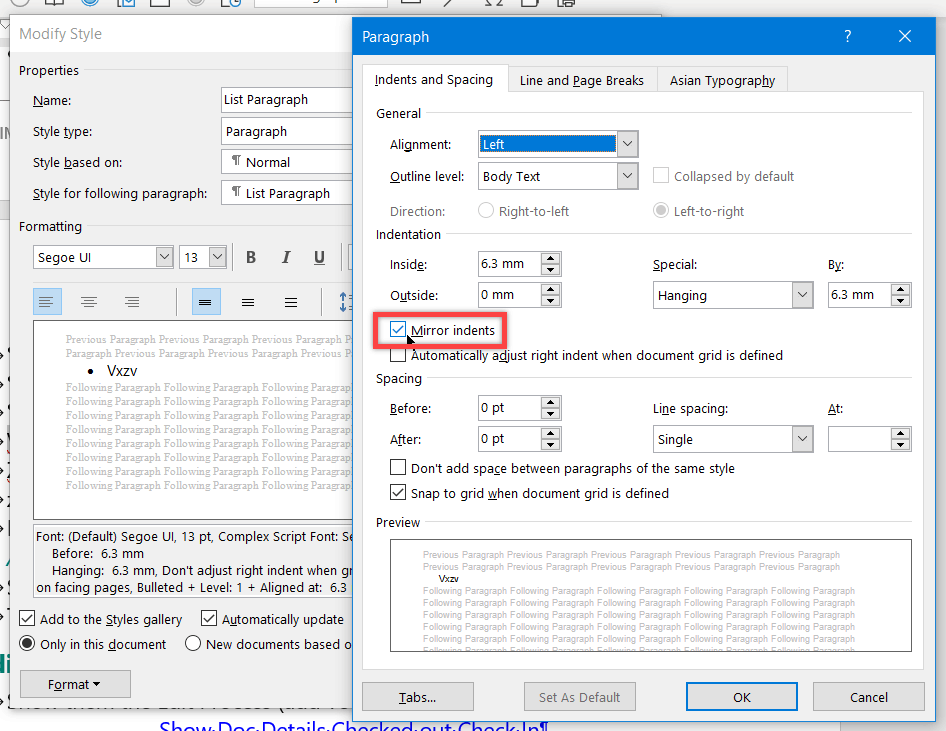Increase the hanging By value
This screenshot has width=946, height=731.
900,289
